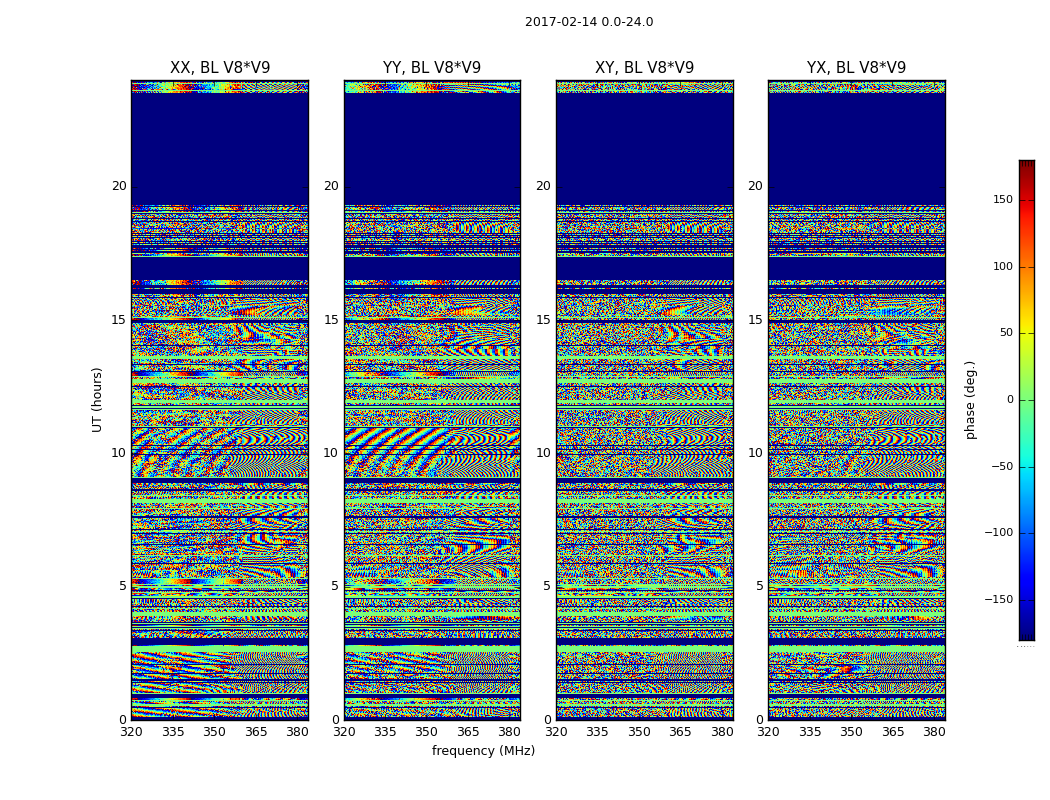Click the y-axis tick 5 of XX panel

click(123, 586)
